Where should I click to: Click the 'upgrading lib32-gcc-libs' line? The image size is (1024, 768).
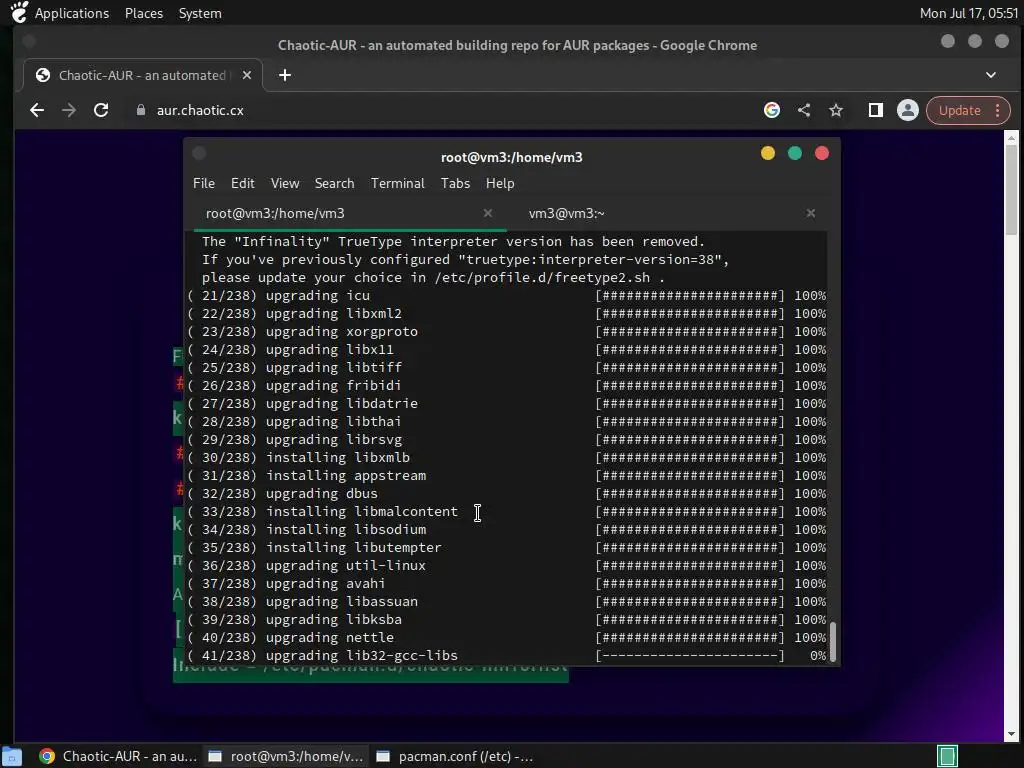tap(506, 656)
